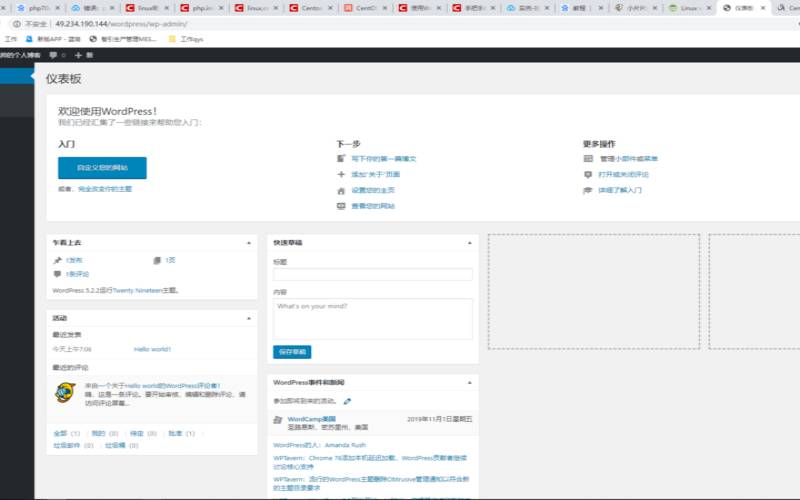Click the quick draft title input field
The height and width of the screenshot is (500, 800).
tap(372, 274)
